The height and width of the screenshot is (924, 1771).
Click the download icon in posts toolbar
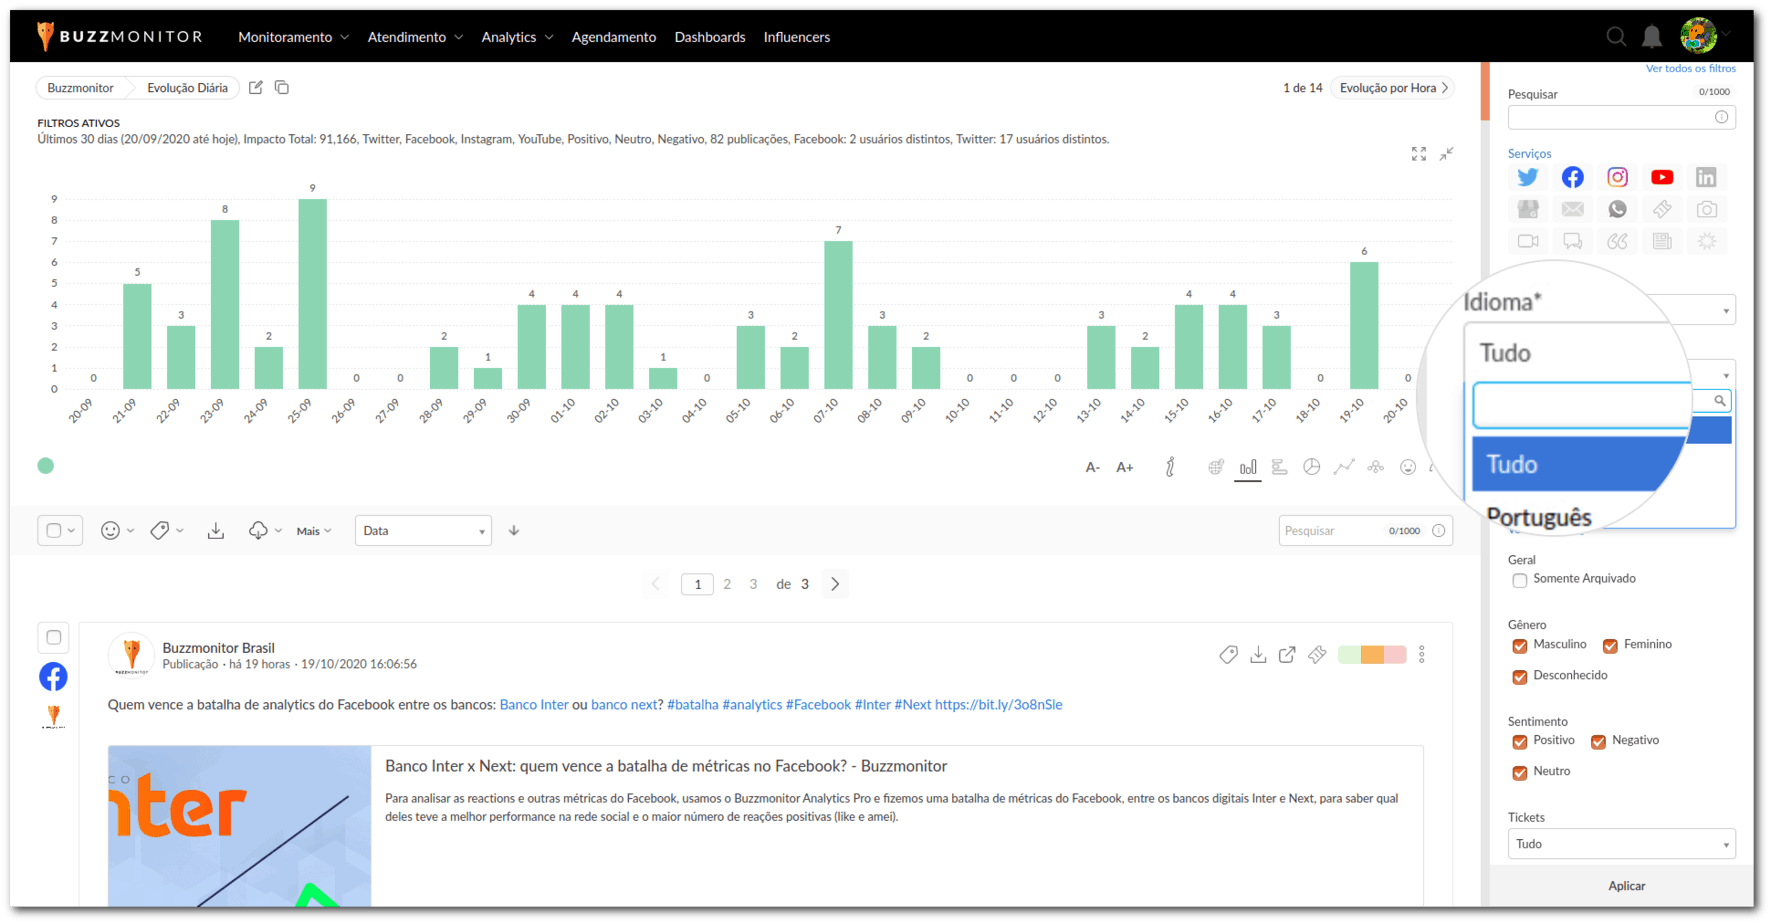pyautogui.click(x=216, y=531)
